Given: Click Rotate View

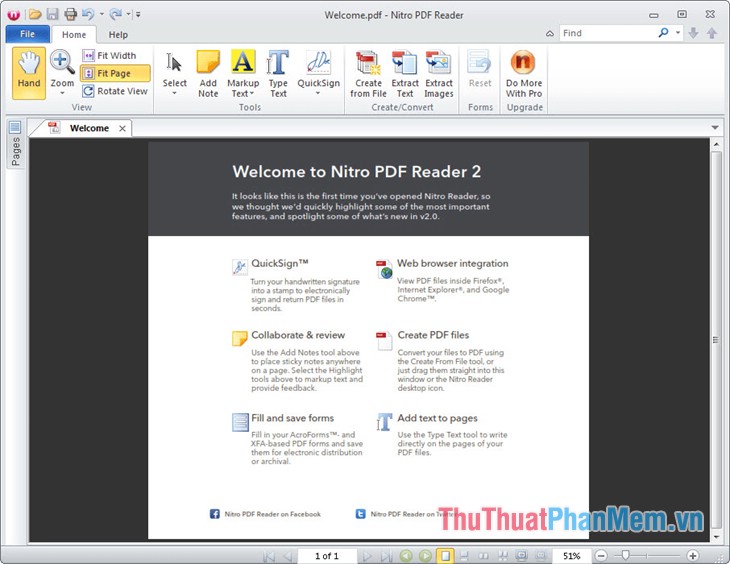Looking at the screenshot, I should 115,91.
